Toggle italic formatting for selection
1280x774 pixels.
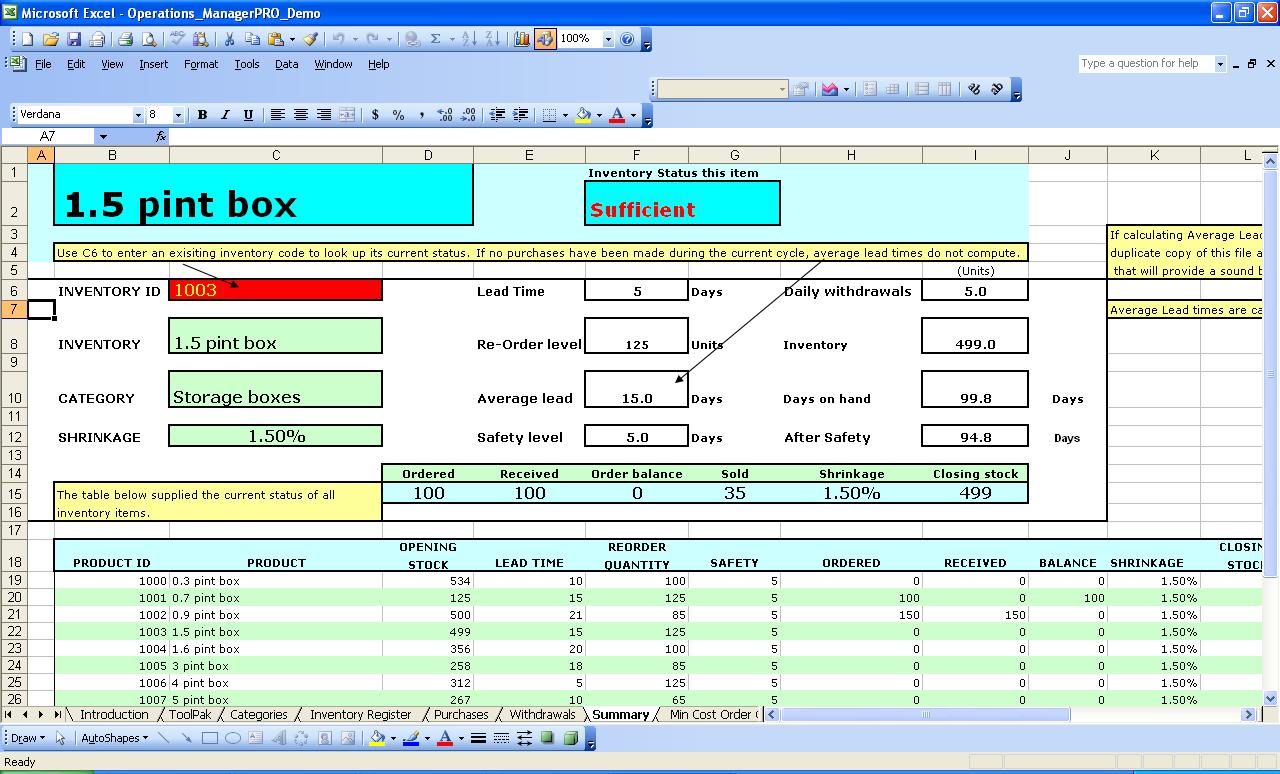pyautogui.click(x=224, y=114)
